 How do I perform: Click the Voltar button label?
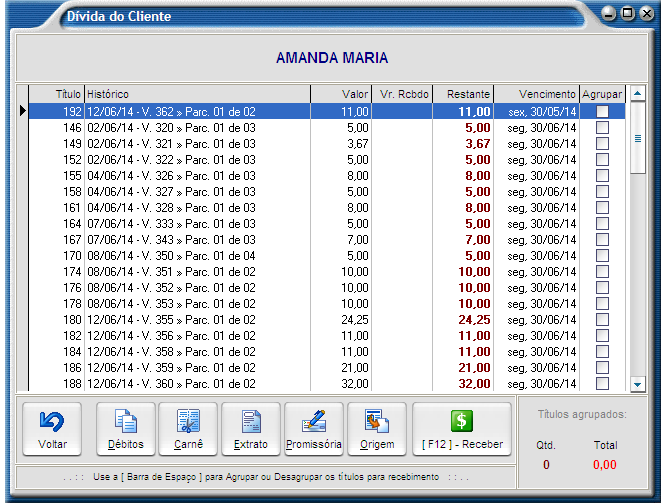click(52, 444)
